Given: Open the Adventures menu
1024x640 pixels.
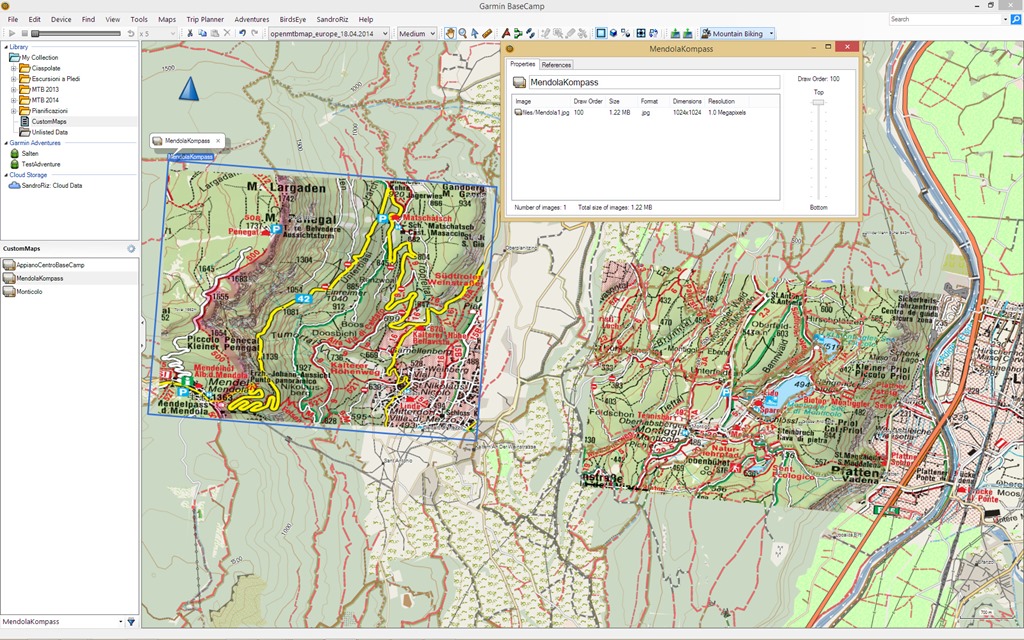Looking at the screenshot, I should [251, 20].
